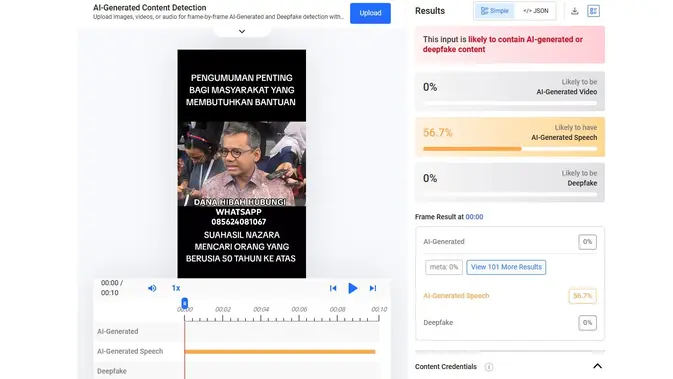Select the 0% Deepfake result card

pyautogui.click(x=510, y=182)
